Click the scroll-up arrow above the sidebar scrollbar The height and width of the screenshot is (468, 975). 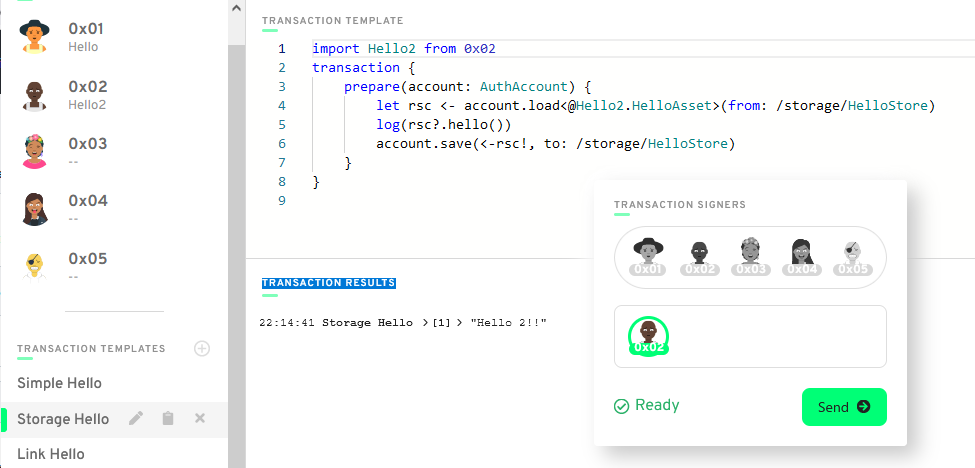point(236,8)
